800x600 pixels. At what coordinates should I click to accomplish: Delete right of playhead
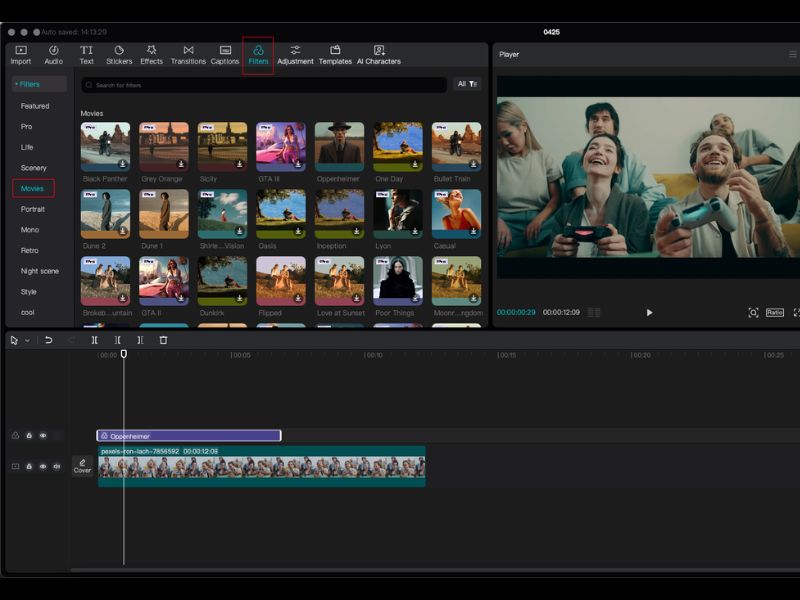[x=140, y=340]
